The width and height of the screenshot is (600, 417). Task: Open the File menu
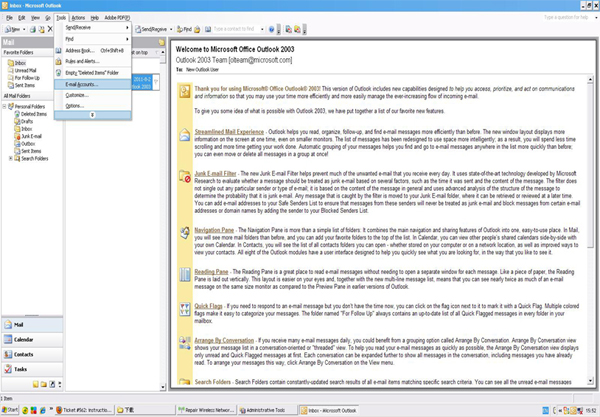click(9, 18)
